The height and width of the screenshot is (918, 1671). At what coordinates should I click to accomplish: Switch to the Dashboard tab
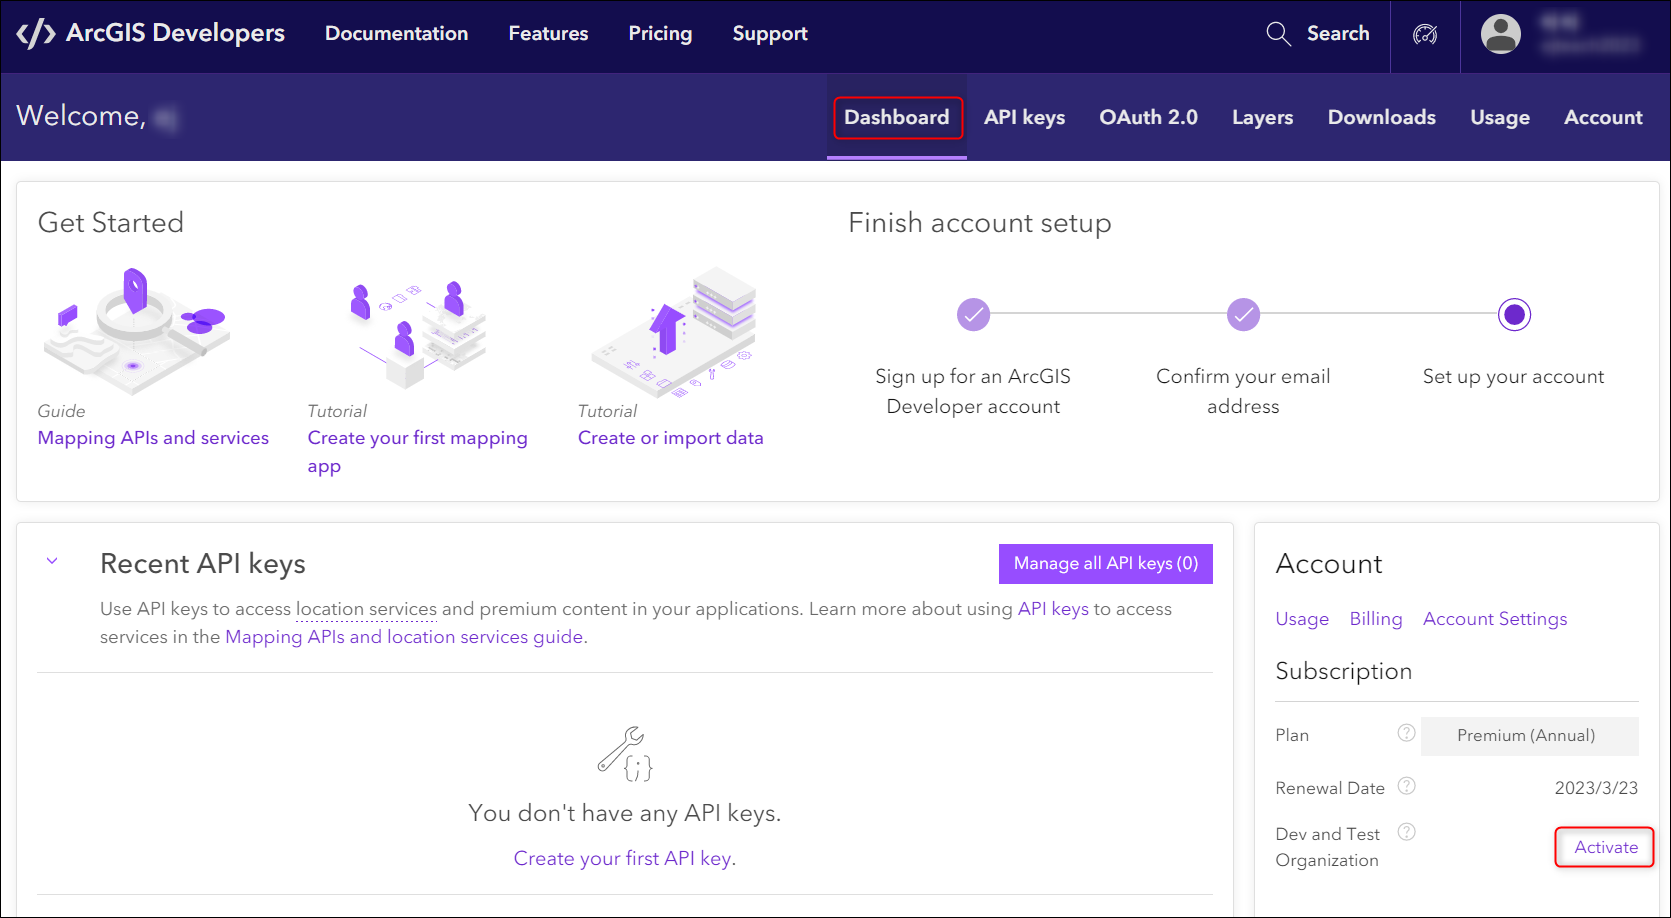(897, 117)
